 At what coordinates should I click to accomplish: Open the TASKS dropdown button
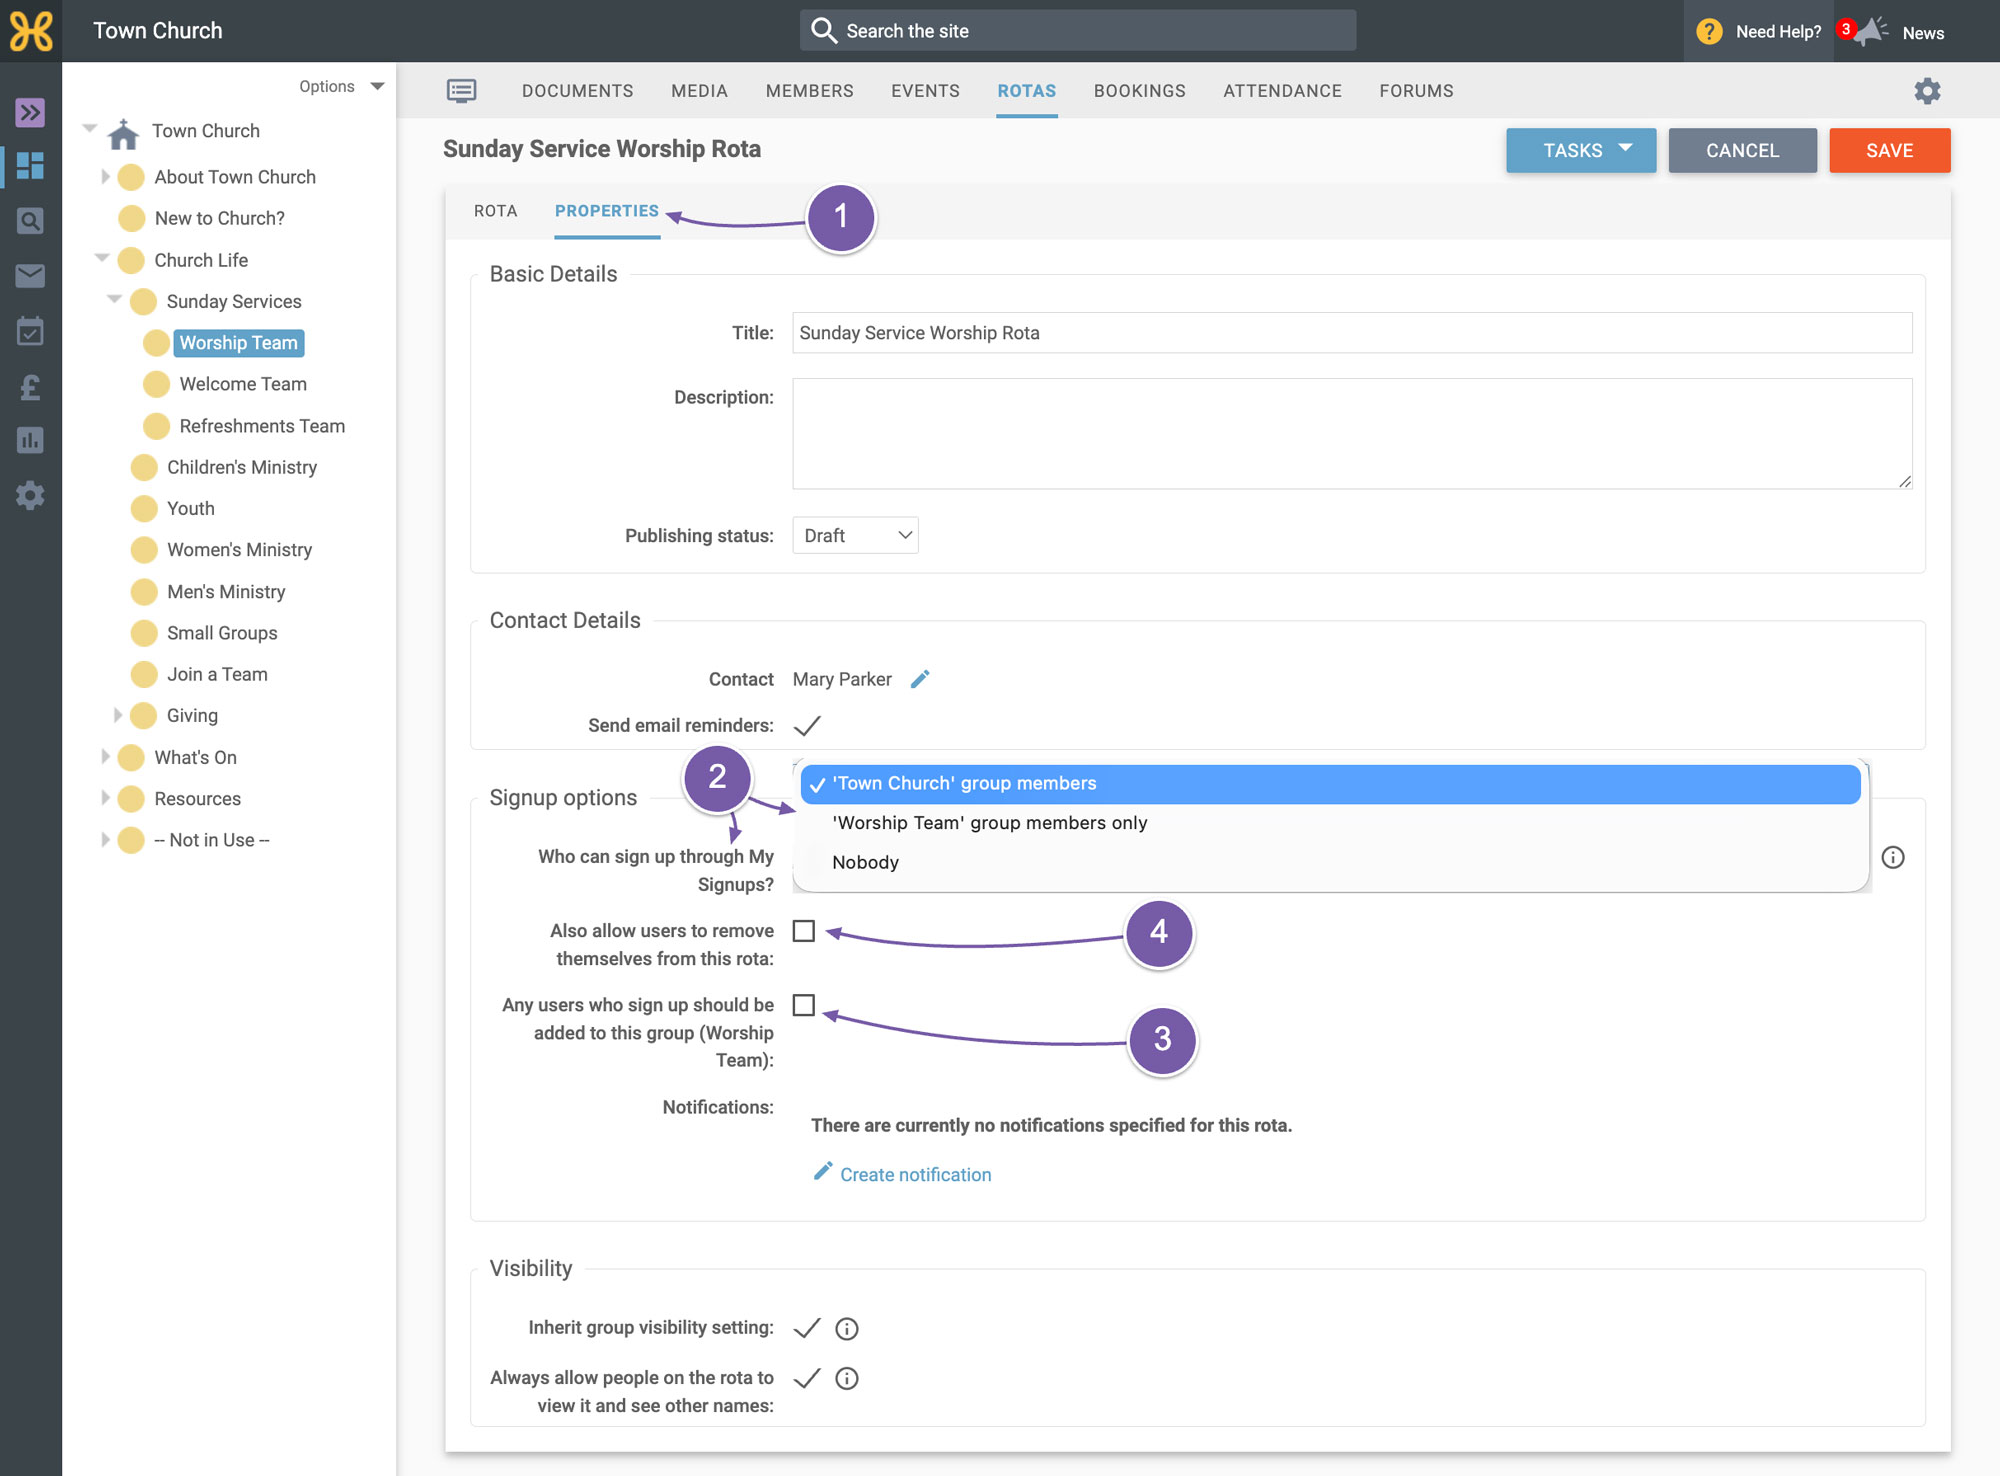pyautogui.click(x=1581, y=150)
